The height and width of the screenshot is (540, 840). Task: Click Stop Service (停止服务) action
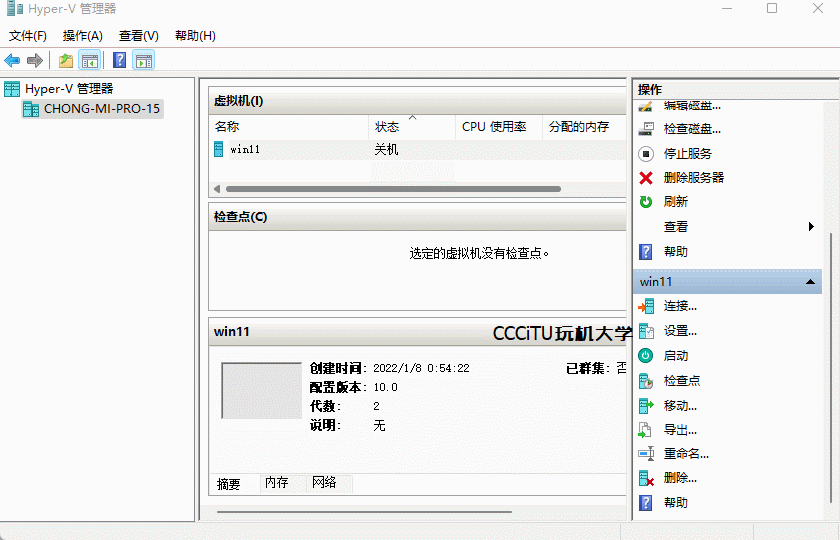point(687,154)
